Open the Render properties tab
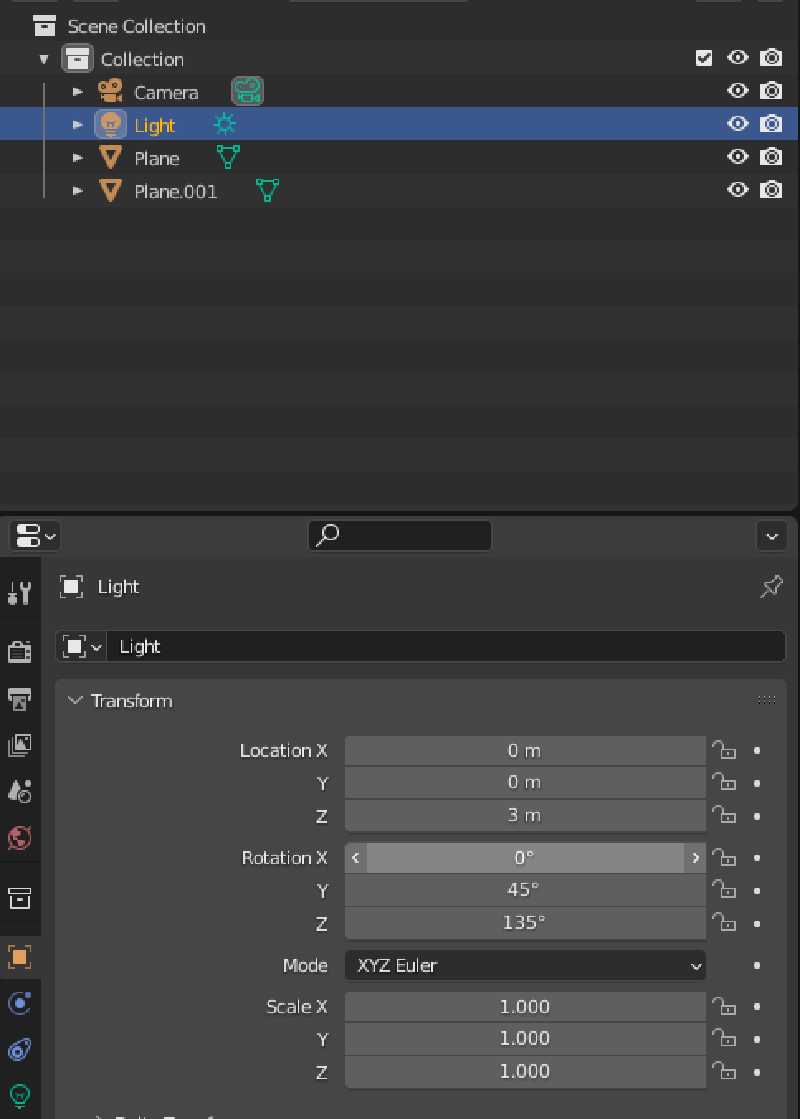The image size is (800, 1119). (x=19, y=652)
